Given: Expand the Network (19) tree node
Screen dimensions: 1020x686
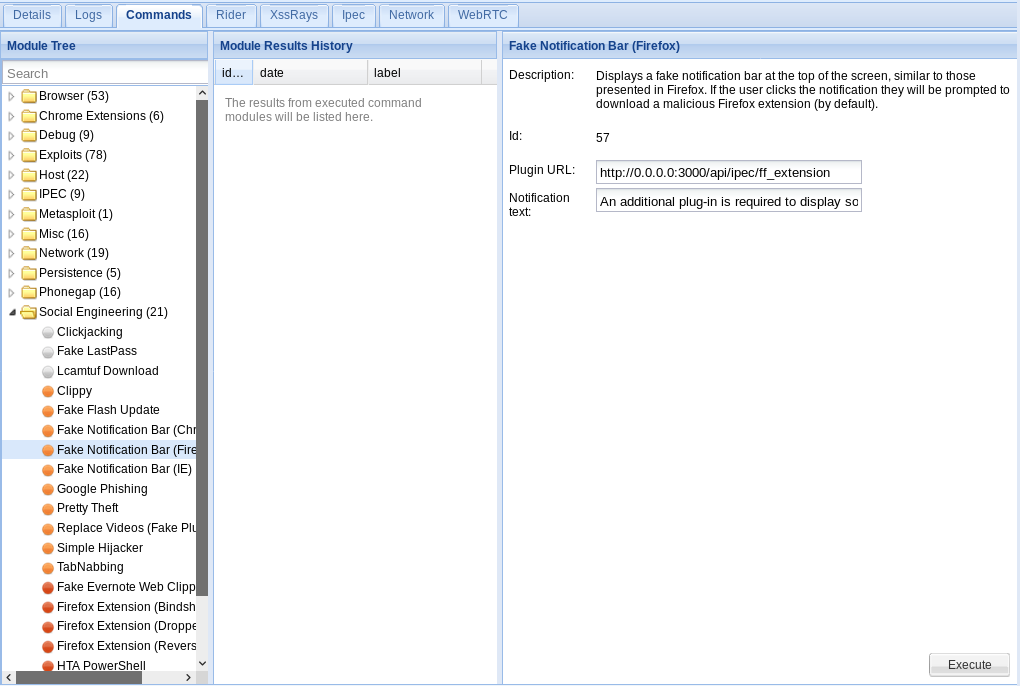Looking at the screenshot, I should coord(11,254).
